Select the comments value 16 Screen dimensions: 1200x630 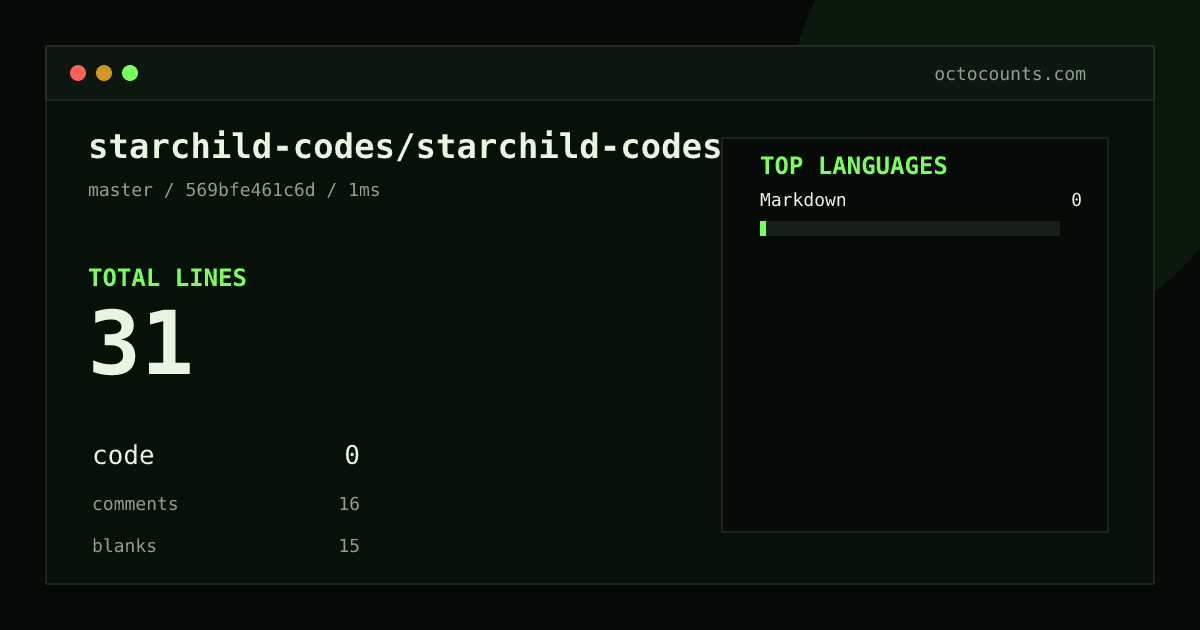349,504
